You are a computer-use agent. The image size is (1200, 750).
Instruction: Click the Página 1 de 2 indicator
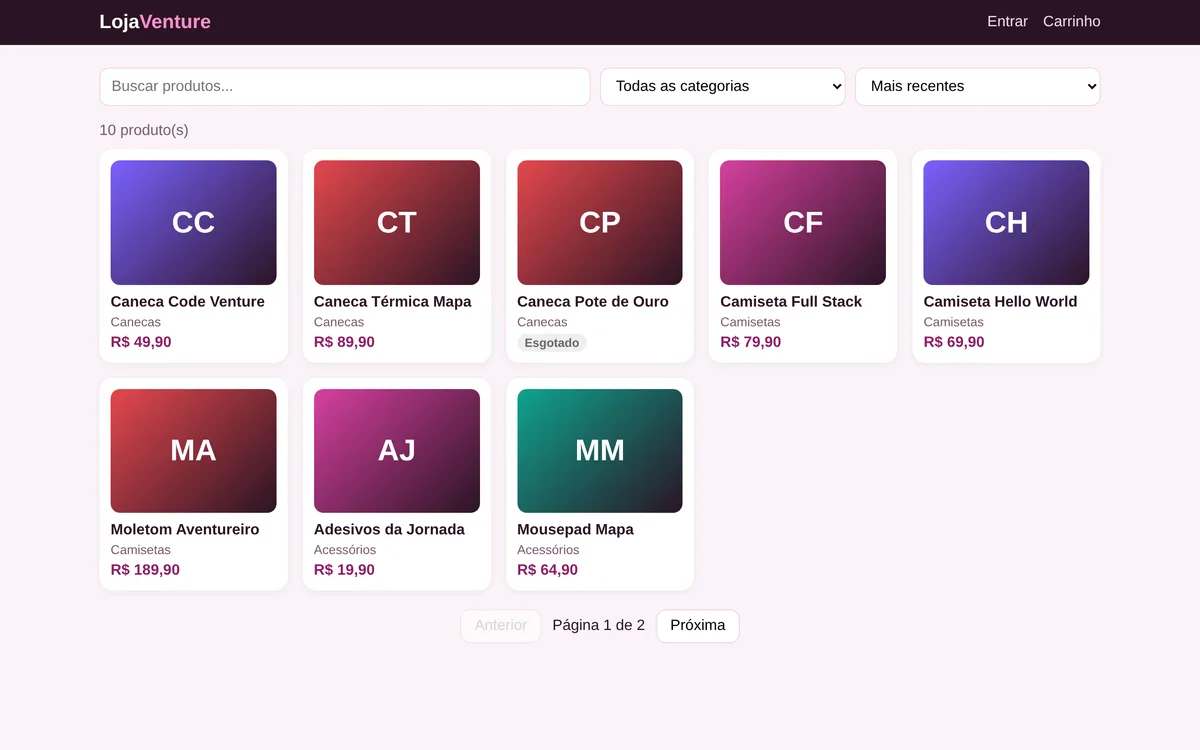pyautogui.click(x=598, y=626)
